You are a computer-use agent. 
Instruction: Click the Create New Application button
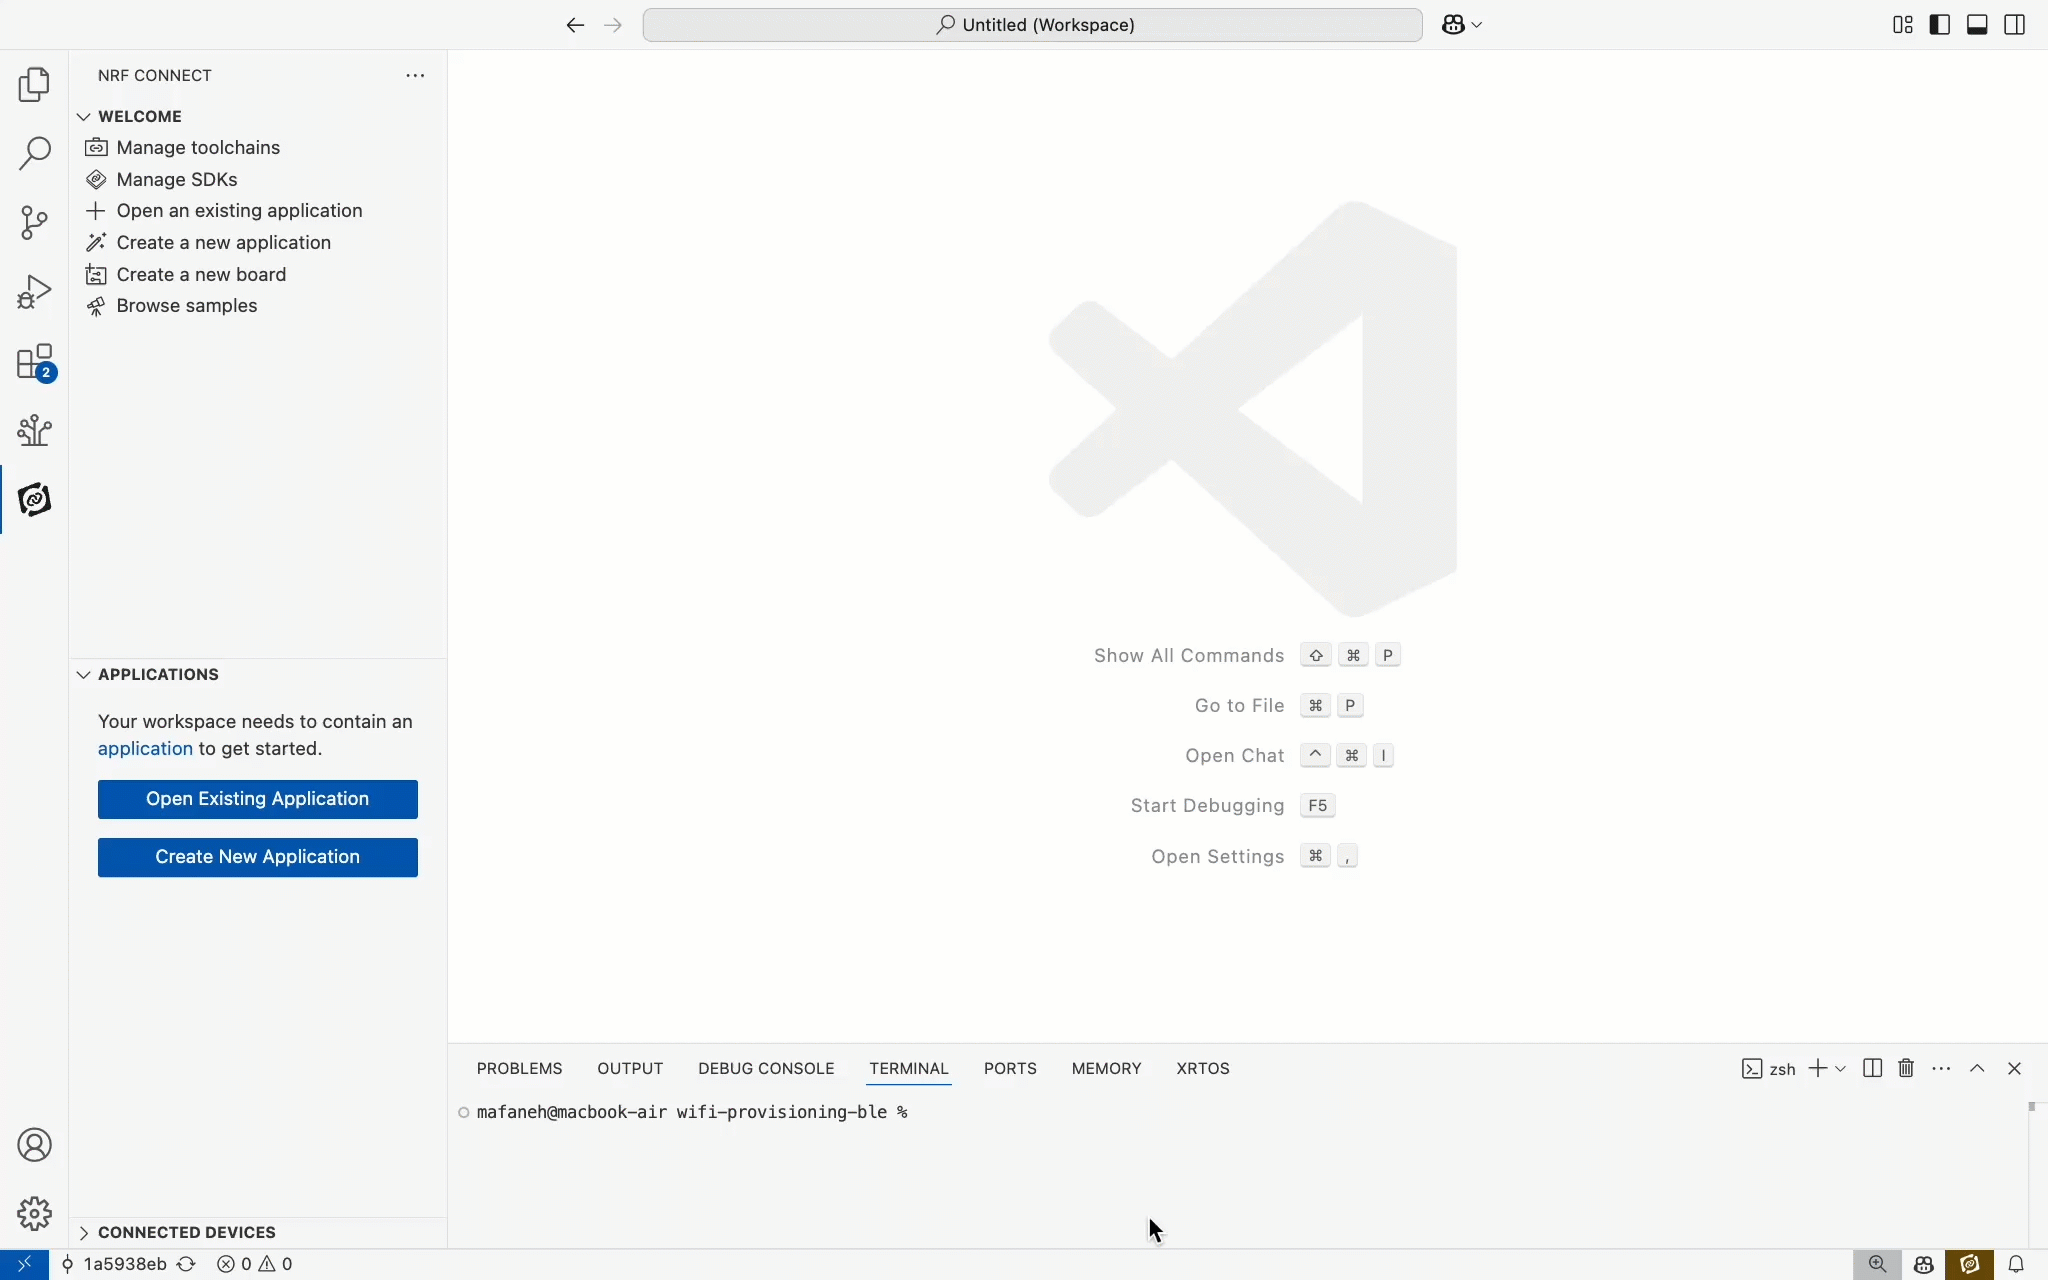(x=258, y=857)
